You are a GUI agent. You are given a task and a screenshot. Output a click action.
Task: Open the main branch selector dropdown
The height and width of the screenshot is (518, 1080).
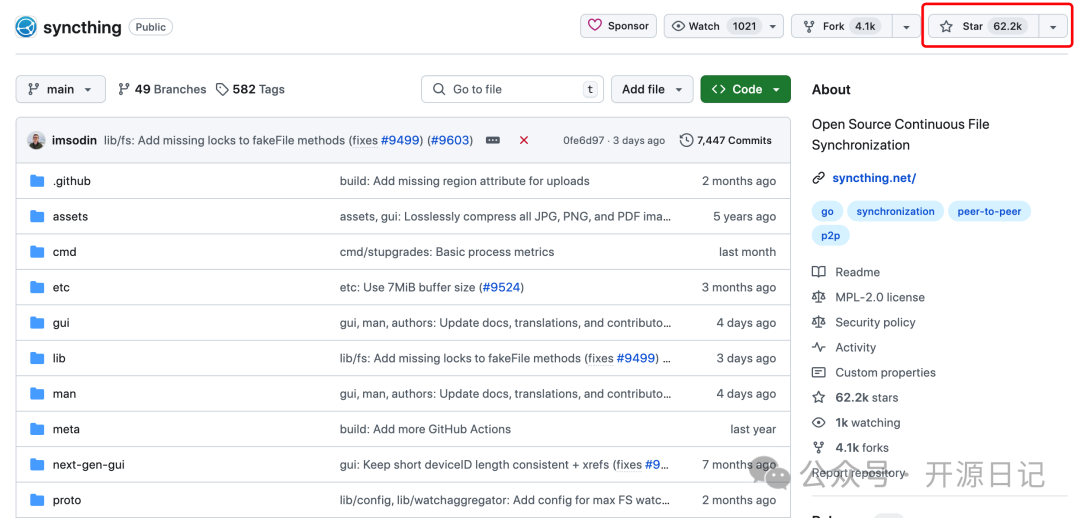tap(61, 89)
